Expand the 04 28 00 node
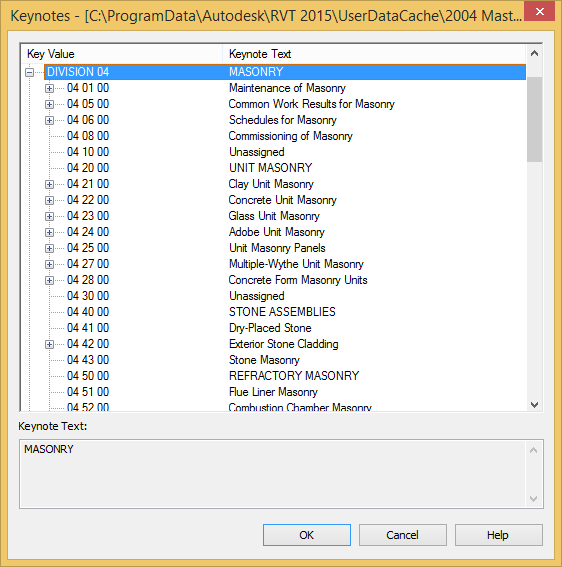The image size is (562, 567). coord(50,280)
